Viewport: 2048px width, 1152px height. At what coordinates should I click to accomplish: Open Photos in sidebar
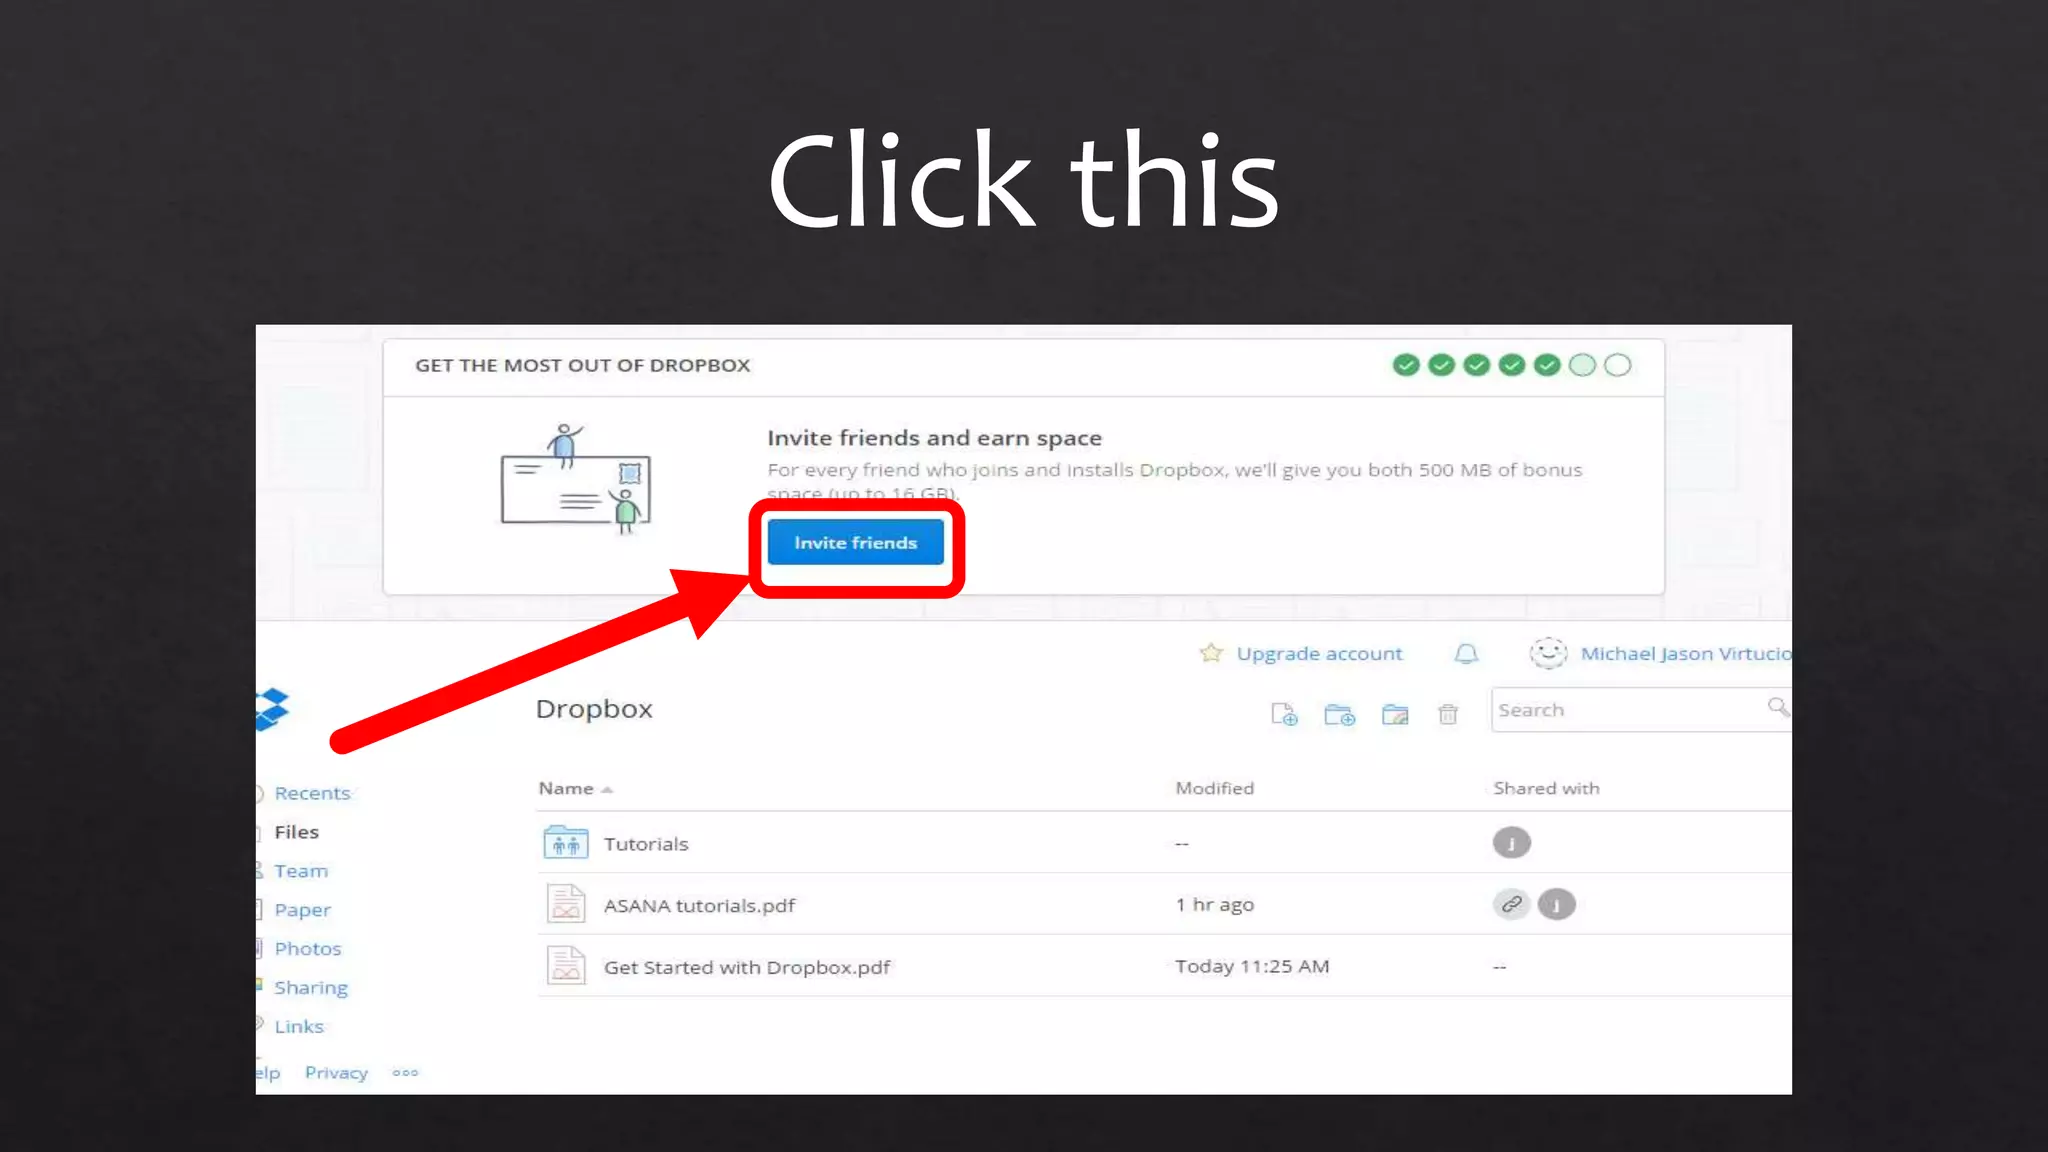308,949
